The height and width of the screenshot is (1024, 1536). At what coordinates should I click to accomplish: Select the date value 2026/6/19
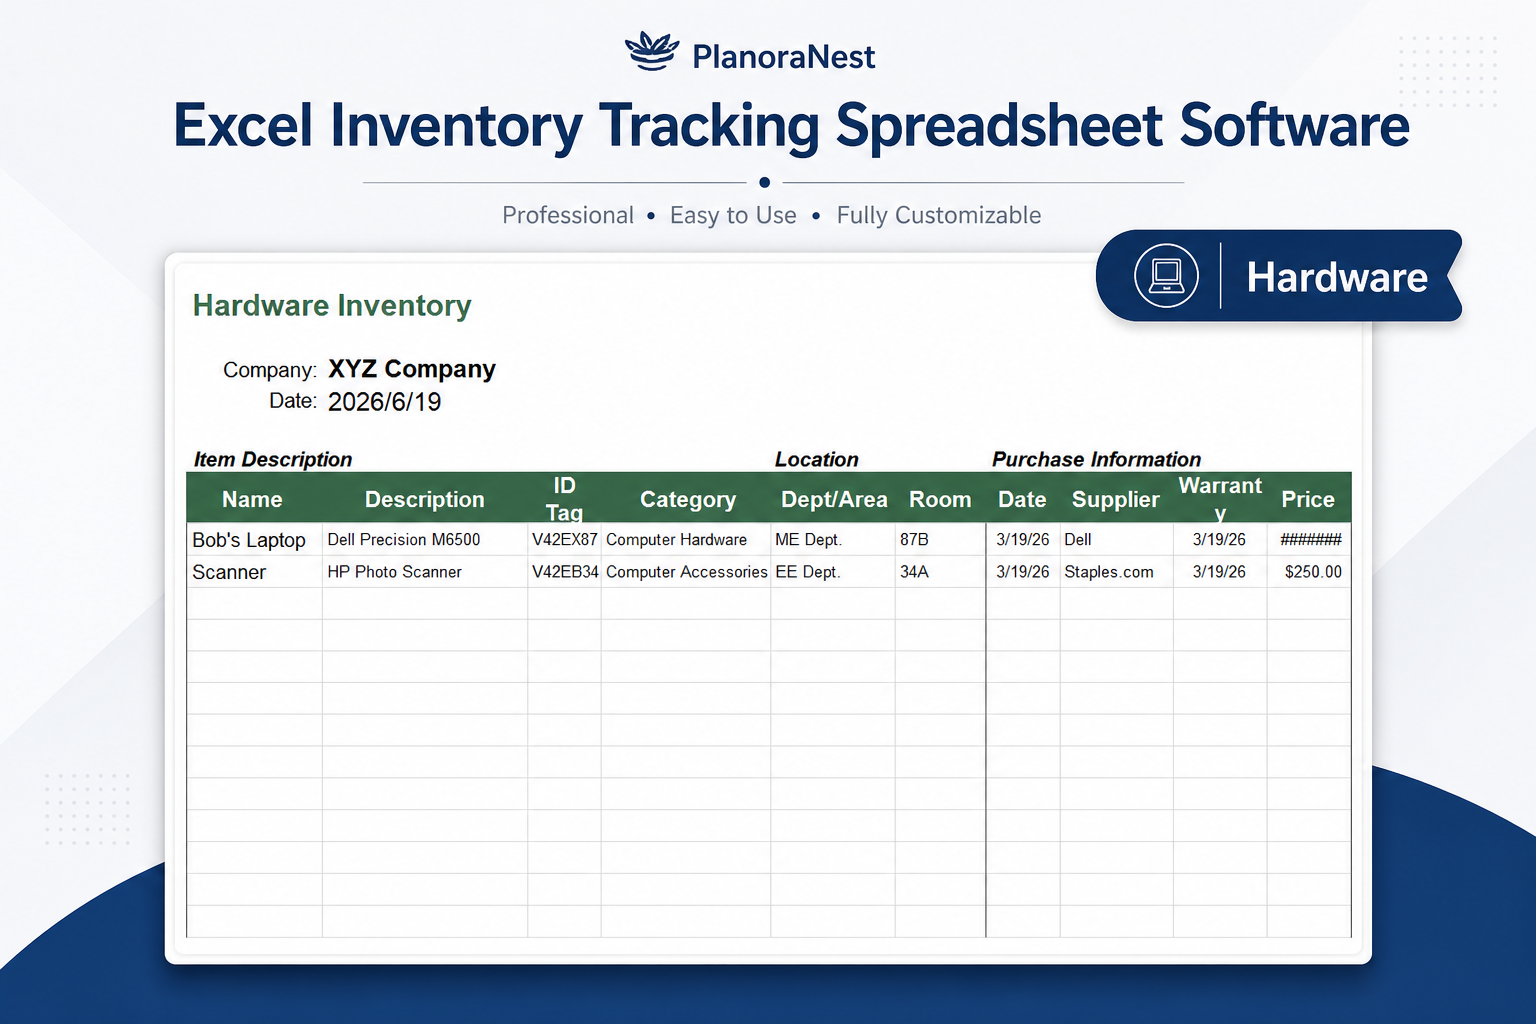pos(385,402)
